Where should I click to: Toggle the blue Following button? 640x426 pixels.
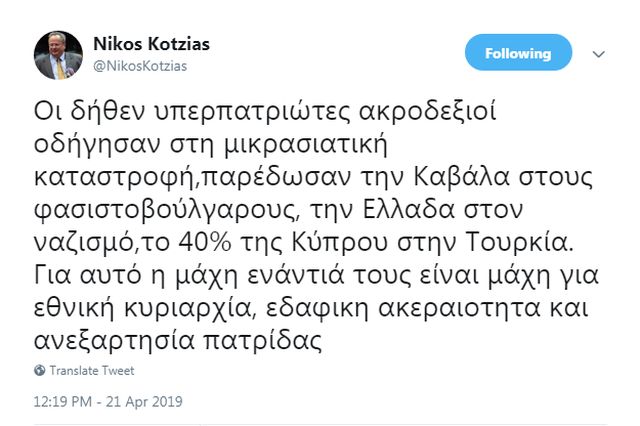tap(518, 53)
